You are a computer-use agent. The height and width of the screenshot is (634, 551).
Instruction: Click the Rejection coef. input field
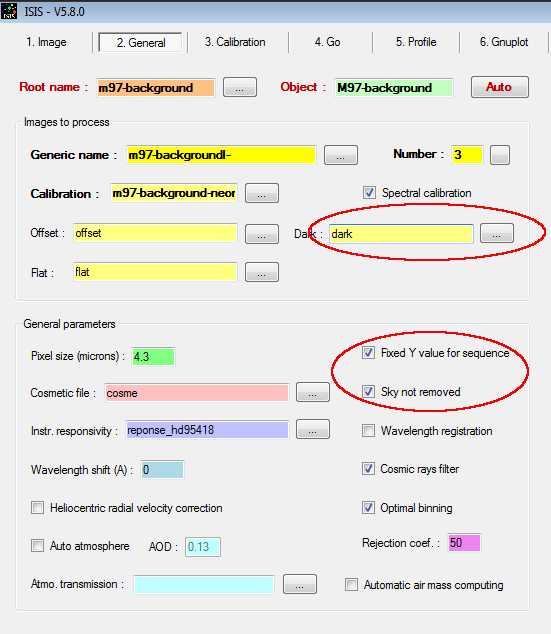point(464,543)
